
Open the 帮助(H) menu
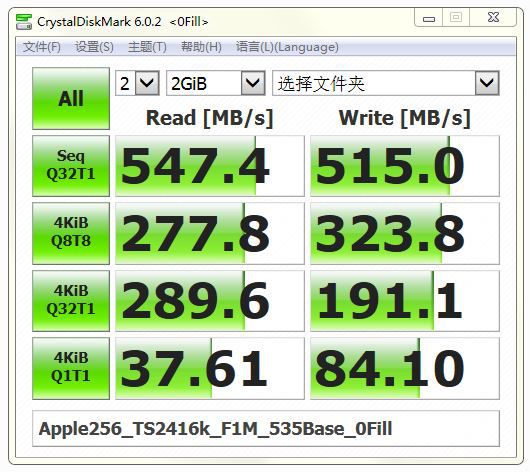pyautogui.click(x=201, y=47)
